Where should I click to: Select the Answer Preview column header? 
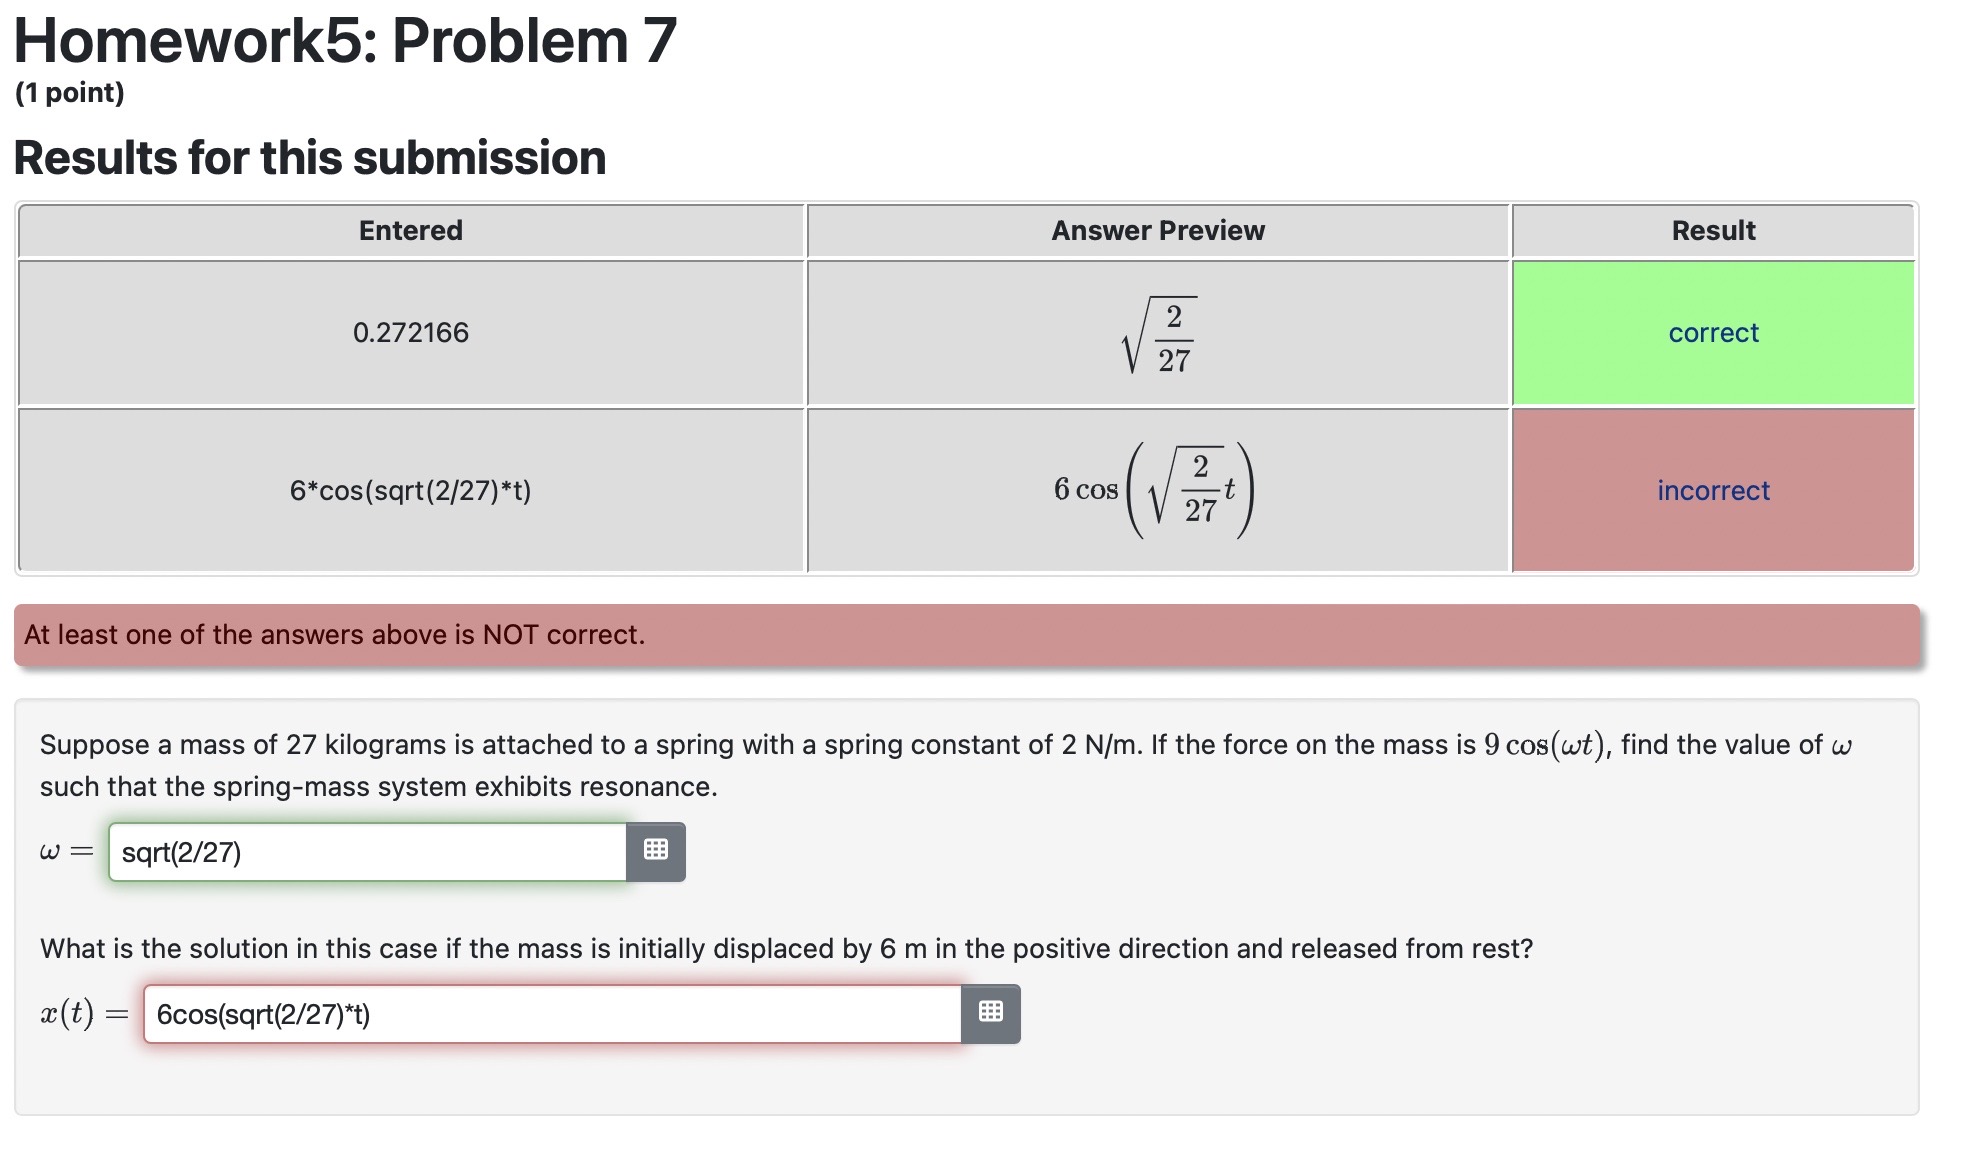click(1157, 230)
